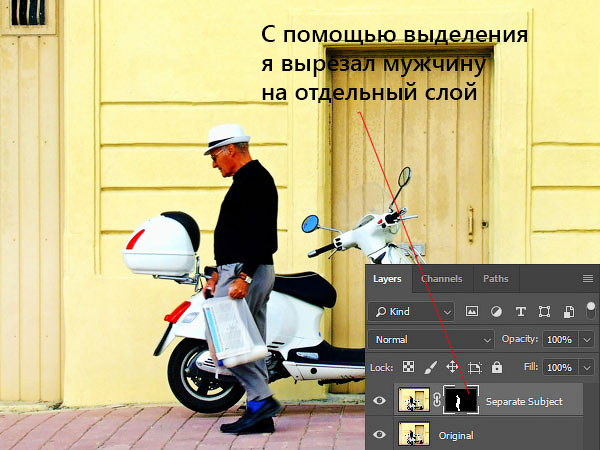
Task: Filter for type layers icon
Action: 520,312
